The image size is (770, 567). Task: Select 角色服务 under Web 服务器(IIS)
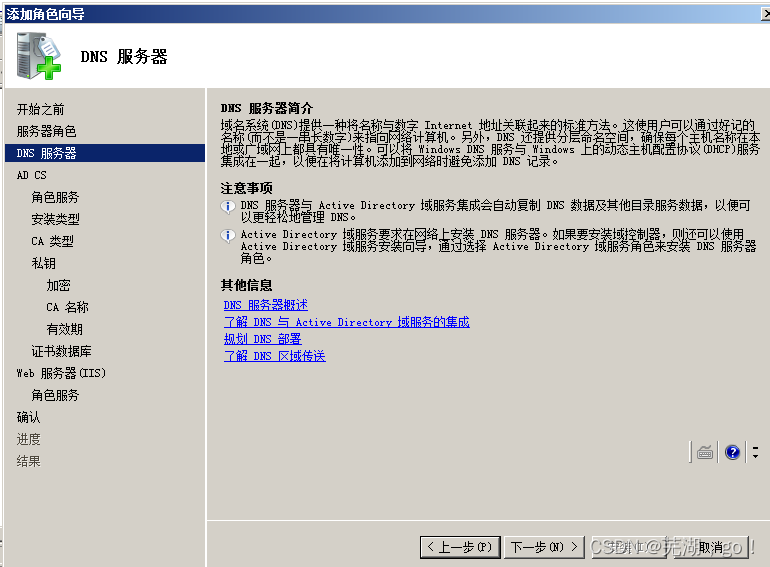tap(55, 396)
